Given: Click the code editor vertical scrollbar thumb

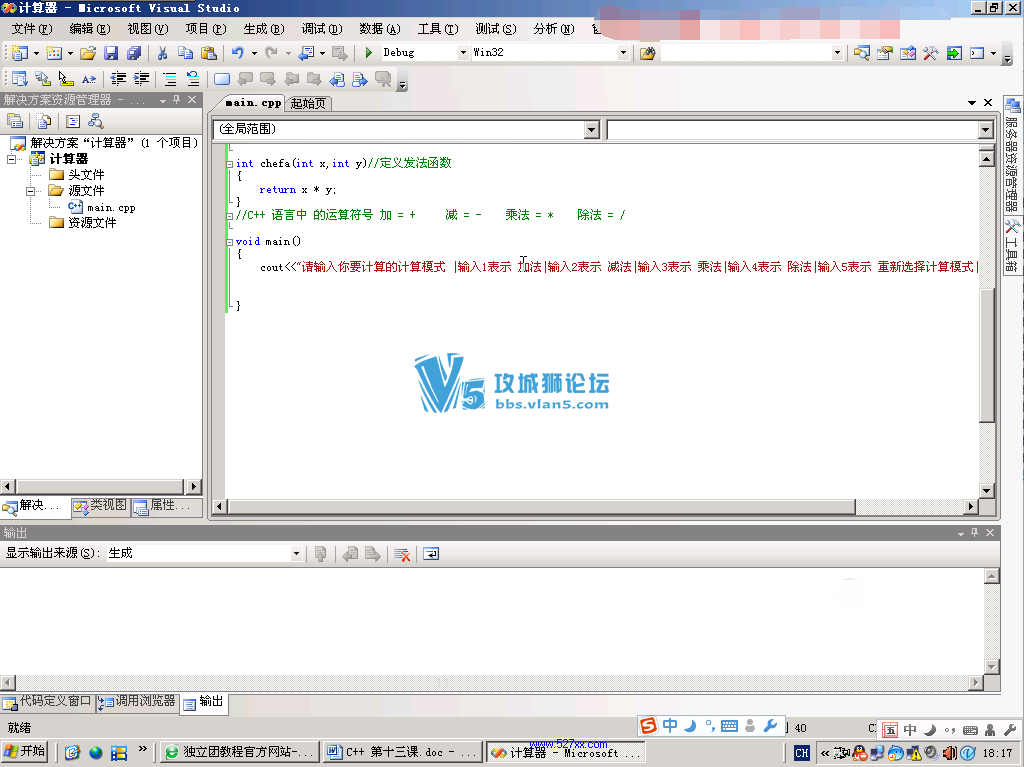Looking at the screenshot, I should coord(987,356).
